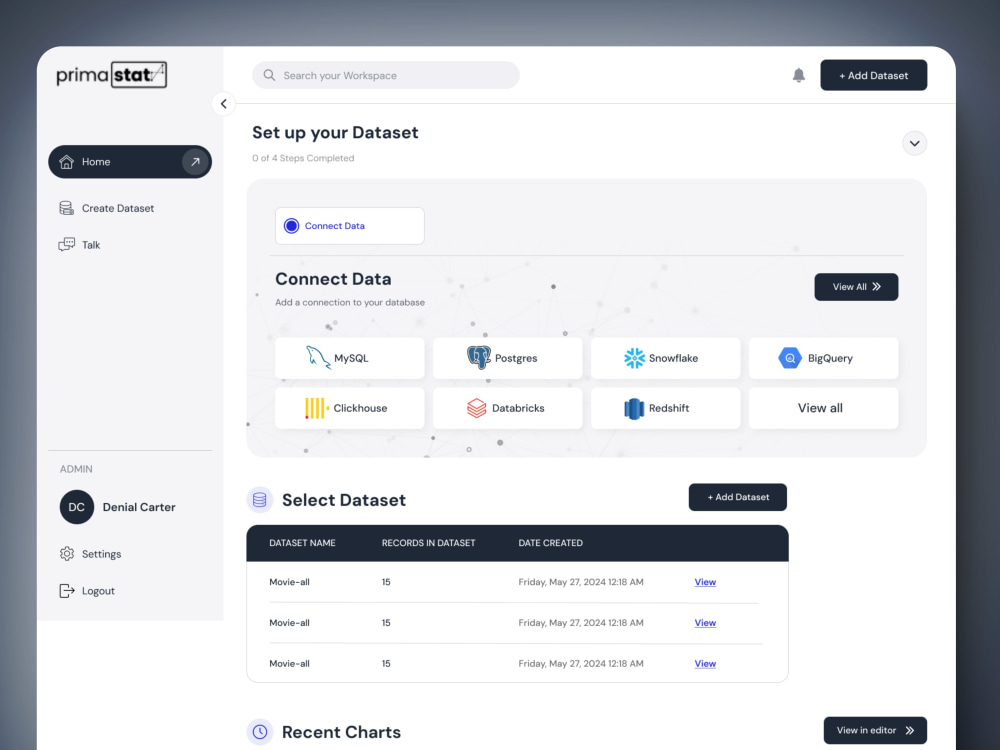Click the Snowflake snowflake icon
The image size is (1000, 750).
click(x=635, y=358)
